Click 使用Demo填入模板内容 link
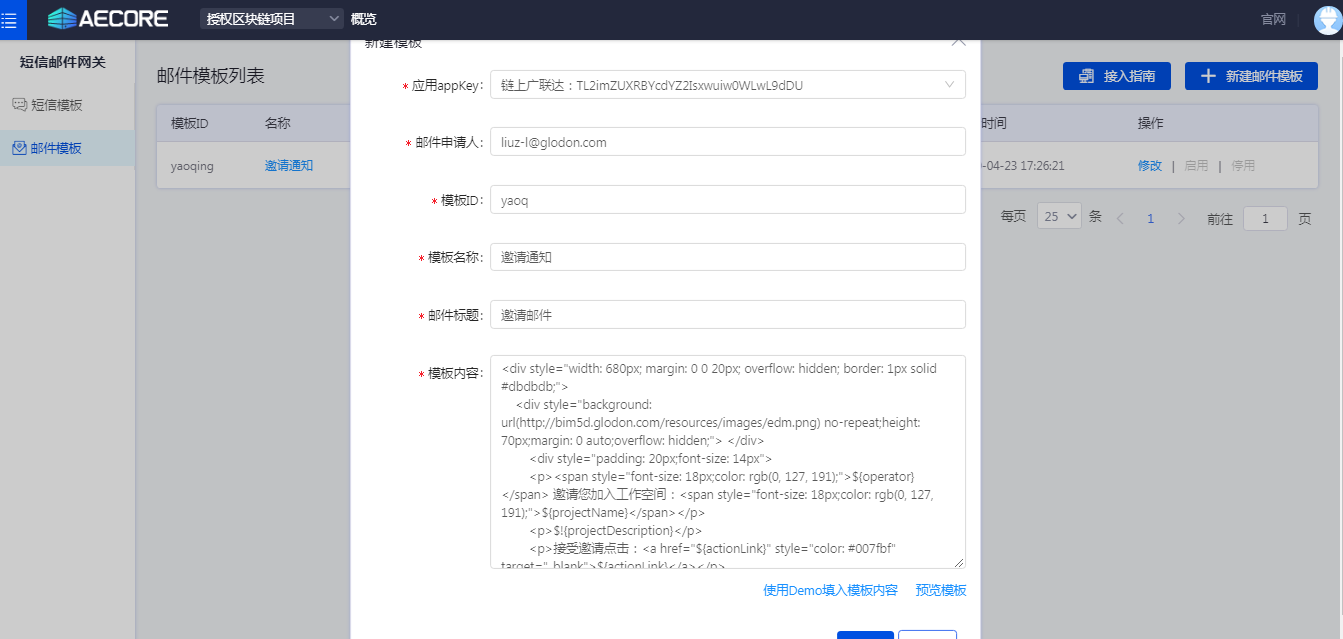The image size is (1343, 639). (830, 590)
